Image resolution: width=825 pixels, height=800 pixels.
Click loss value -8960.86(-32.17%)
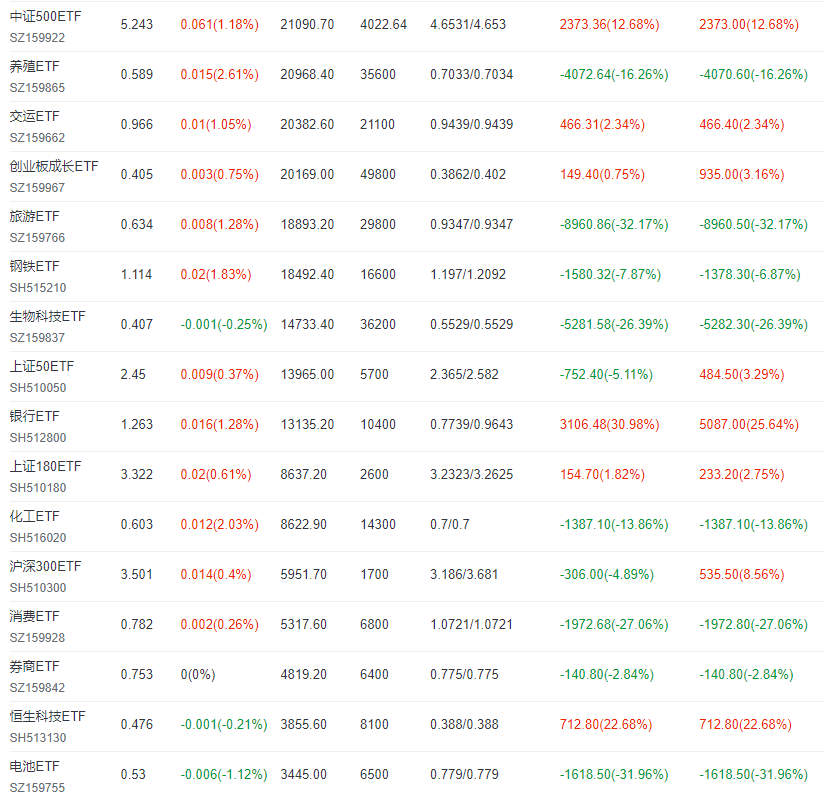tap(614, 225)
